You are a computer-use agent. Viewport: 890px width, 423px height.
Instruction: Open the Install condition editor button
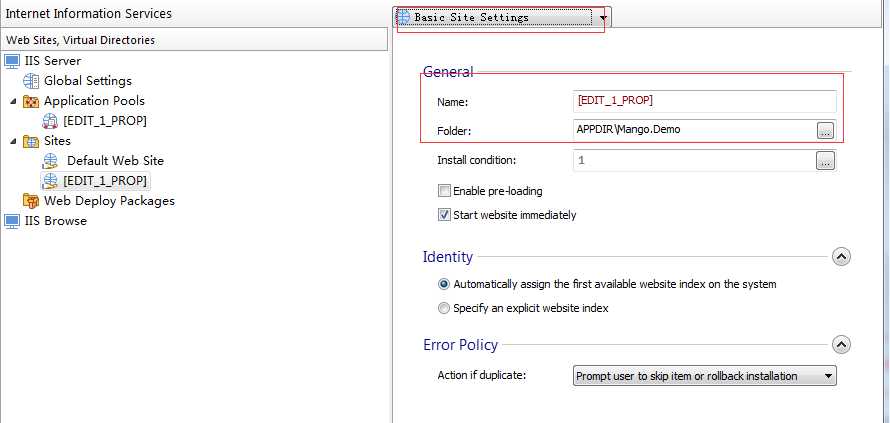(825, 161)
